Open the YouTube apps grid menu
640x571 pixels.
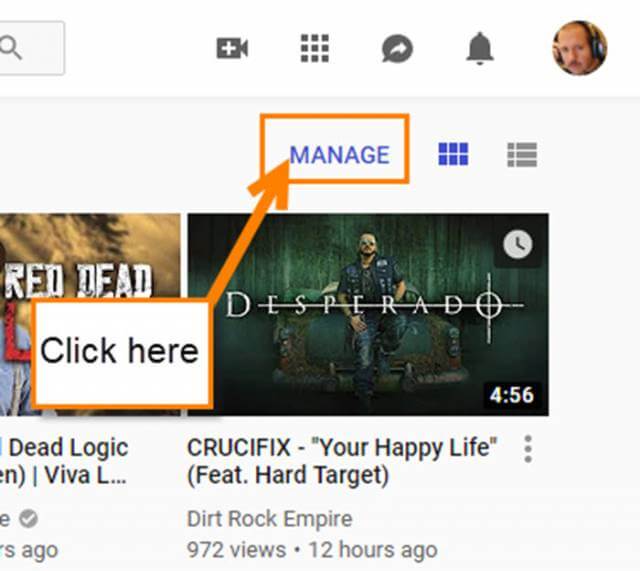click(x=315, y=48)
